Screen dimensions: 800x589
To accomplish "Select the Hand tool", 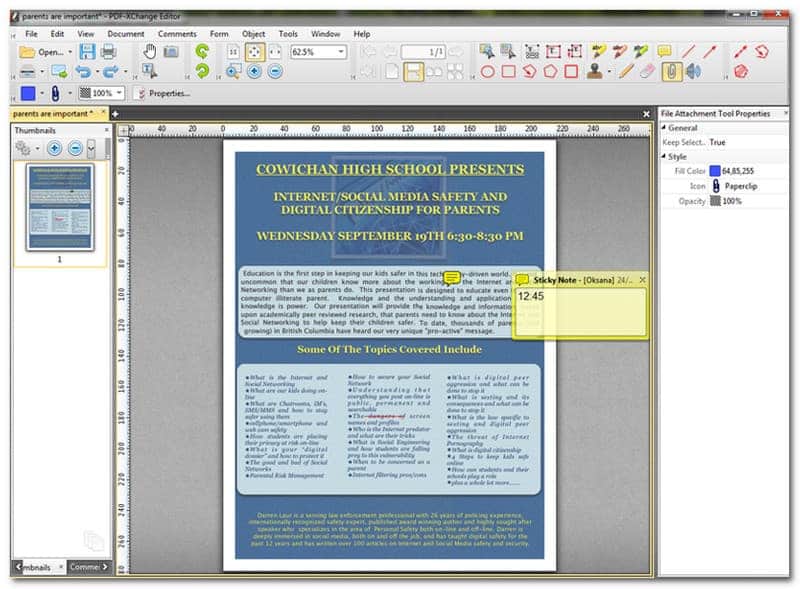I will click(150, 52).
